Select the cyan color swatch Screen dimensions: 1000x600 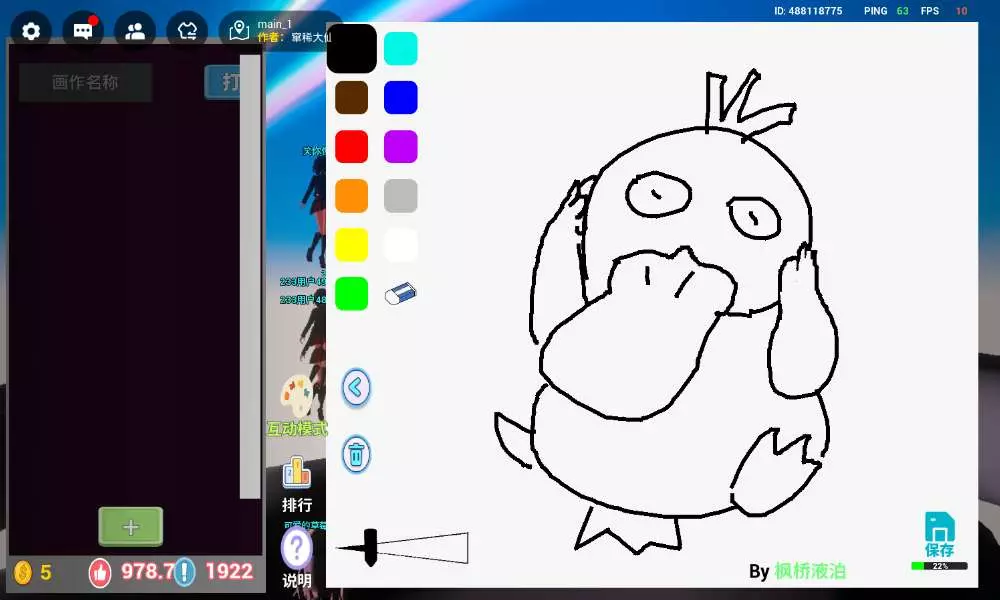[x=401, y=48]
